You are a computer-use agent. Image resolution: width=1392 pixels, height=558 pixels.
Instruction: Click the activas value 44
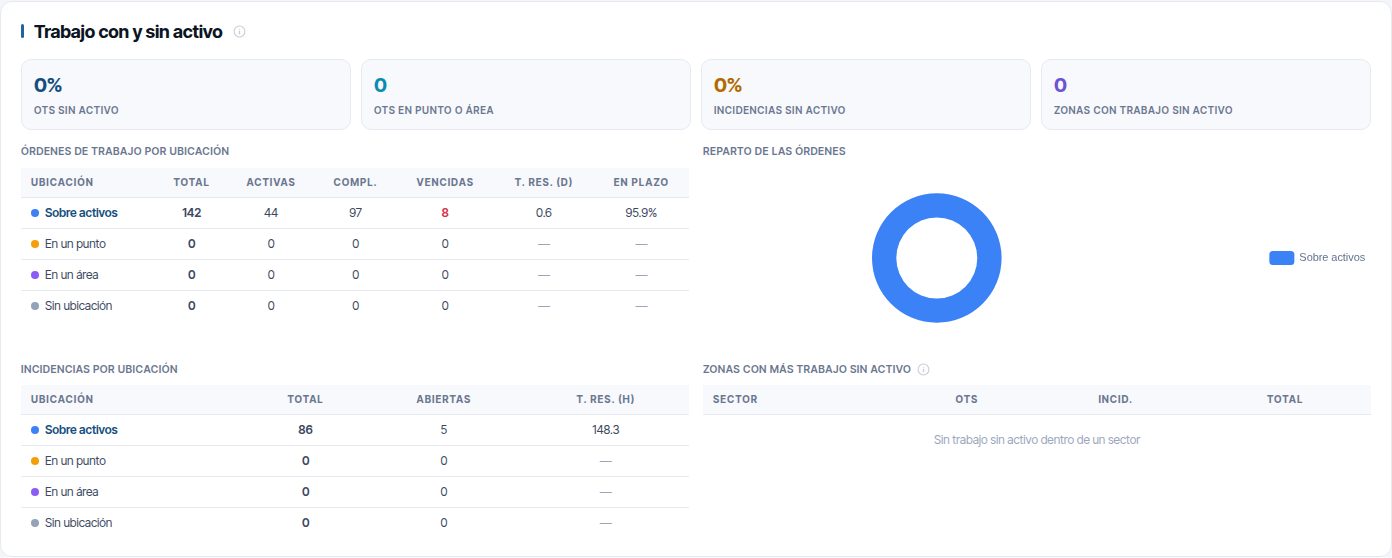coord(271,213)
